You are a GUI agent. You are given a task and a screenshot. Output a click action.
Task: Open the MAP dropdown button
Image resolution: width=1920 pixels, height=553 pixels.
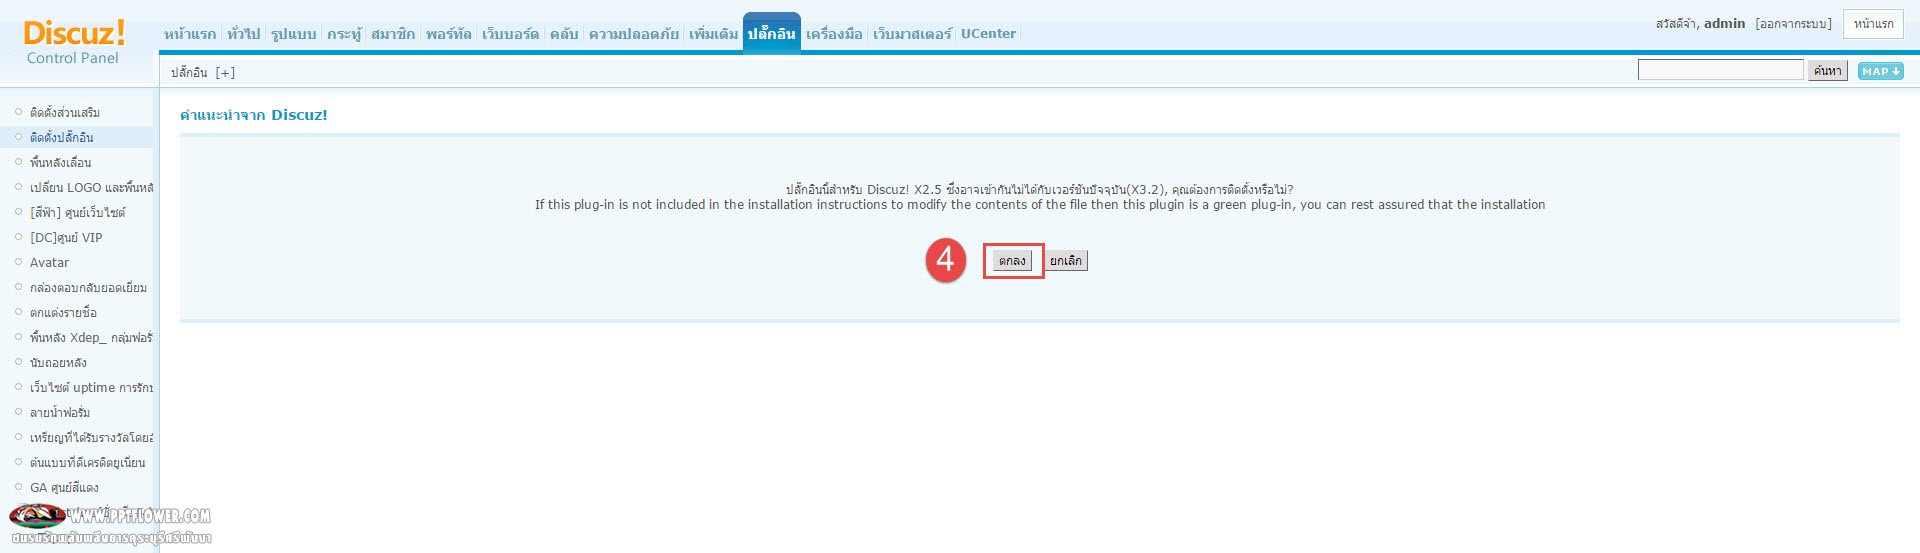(x=1880, y=71)
